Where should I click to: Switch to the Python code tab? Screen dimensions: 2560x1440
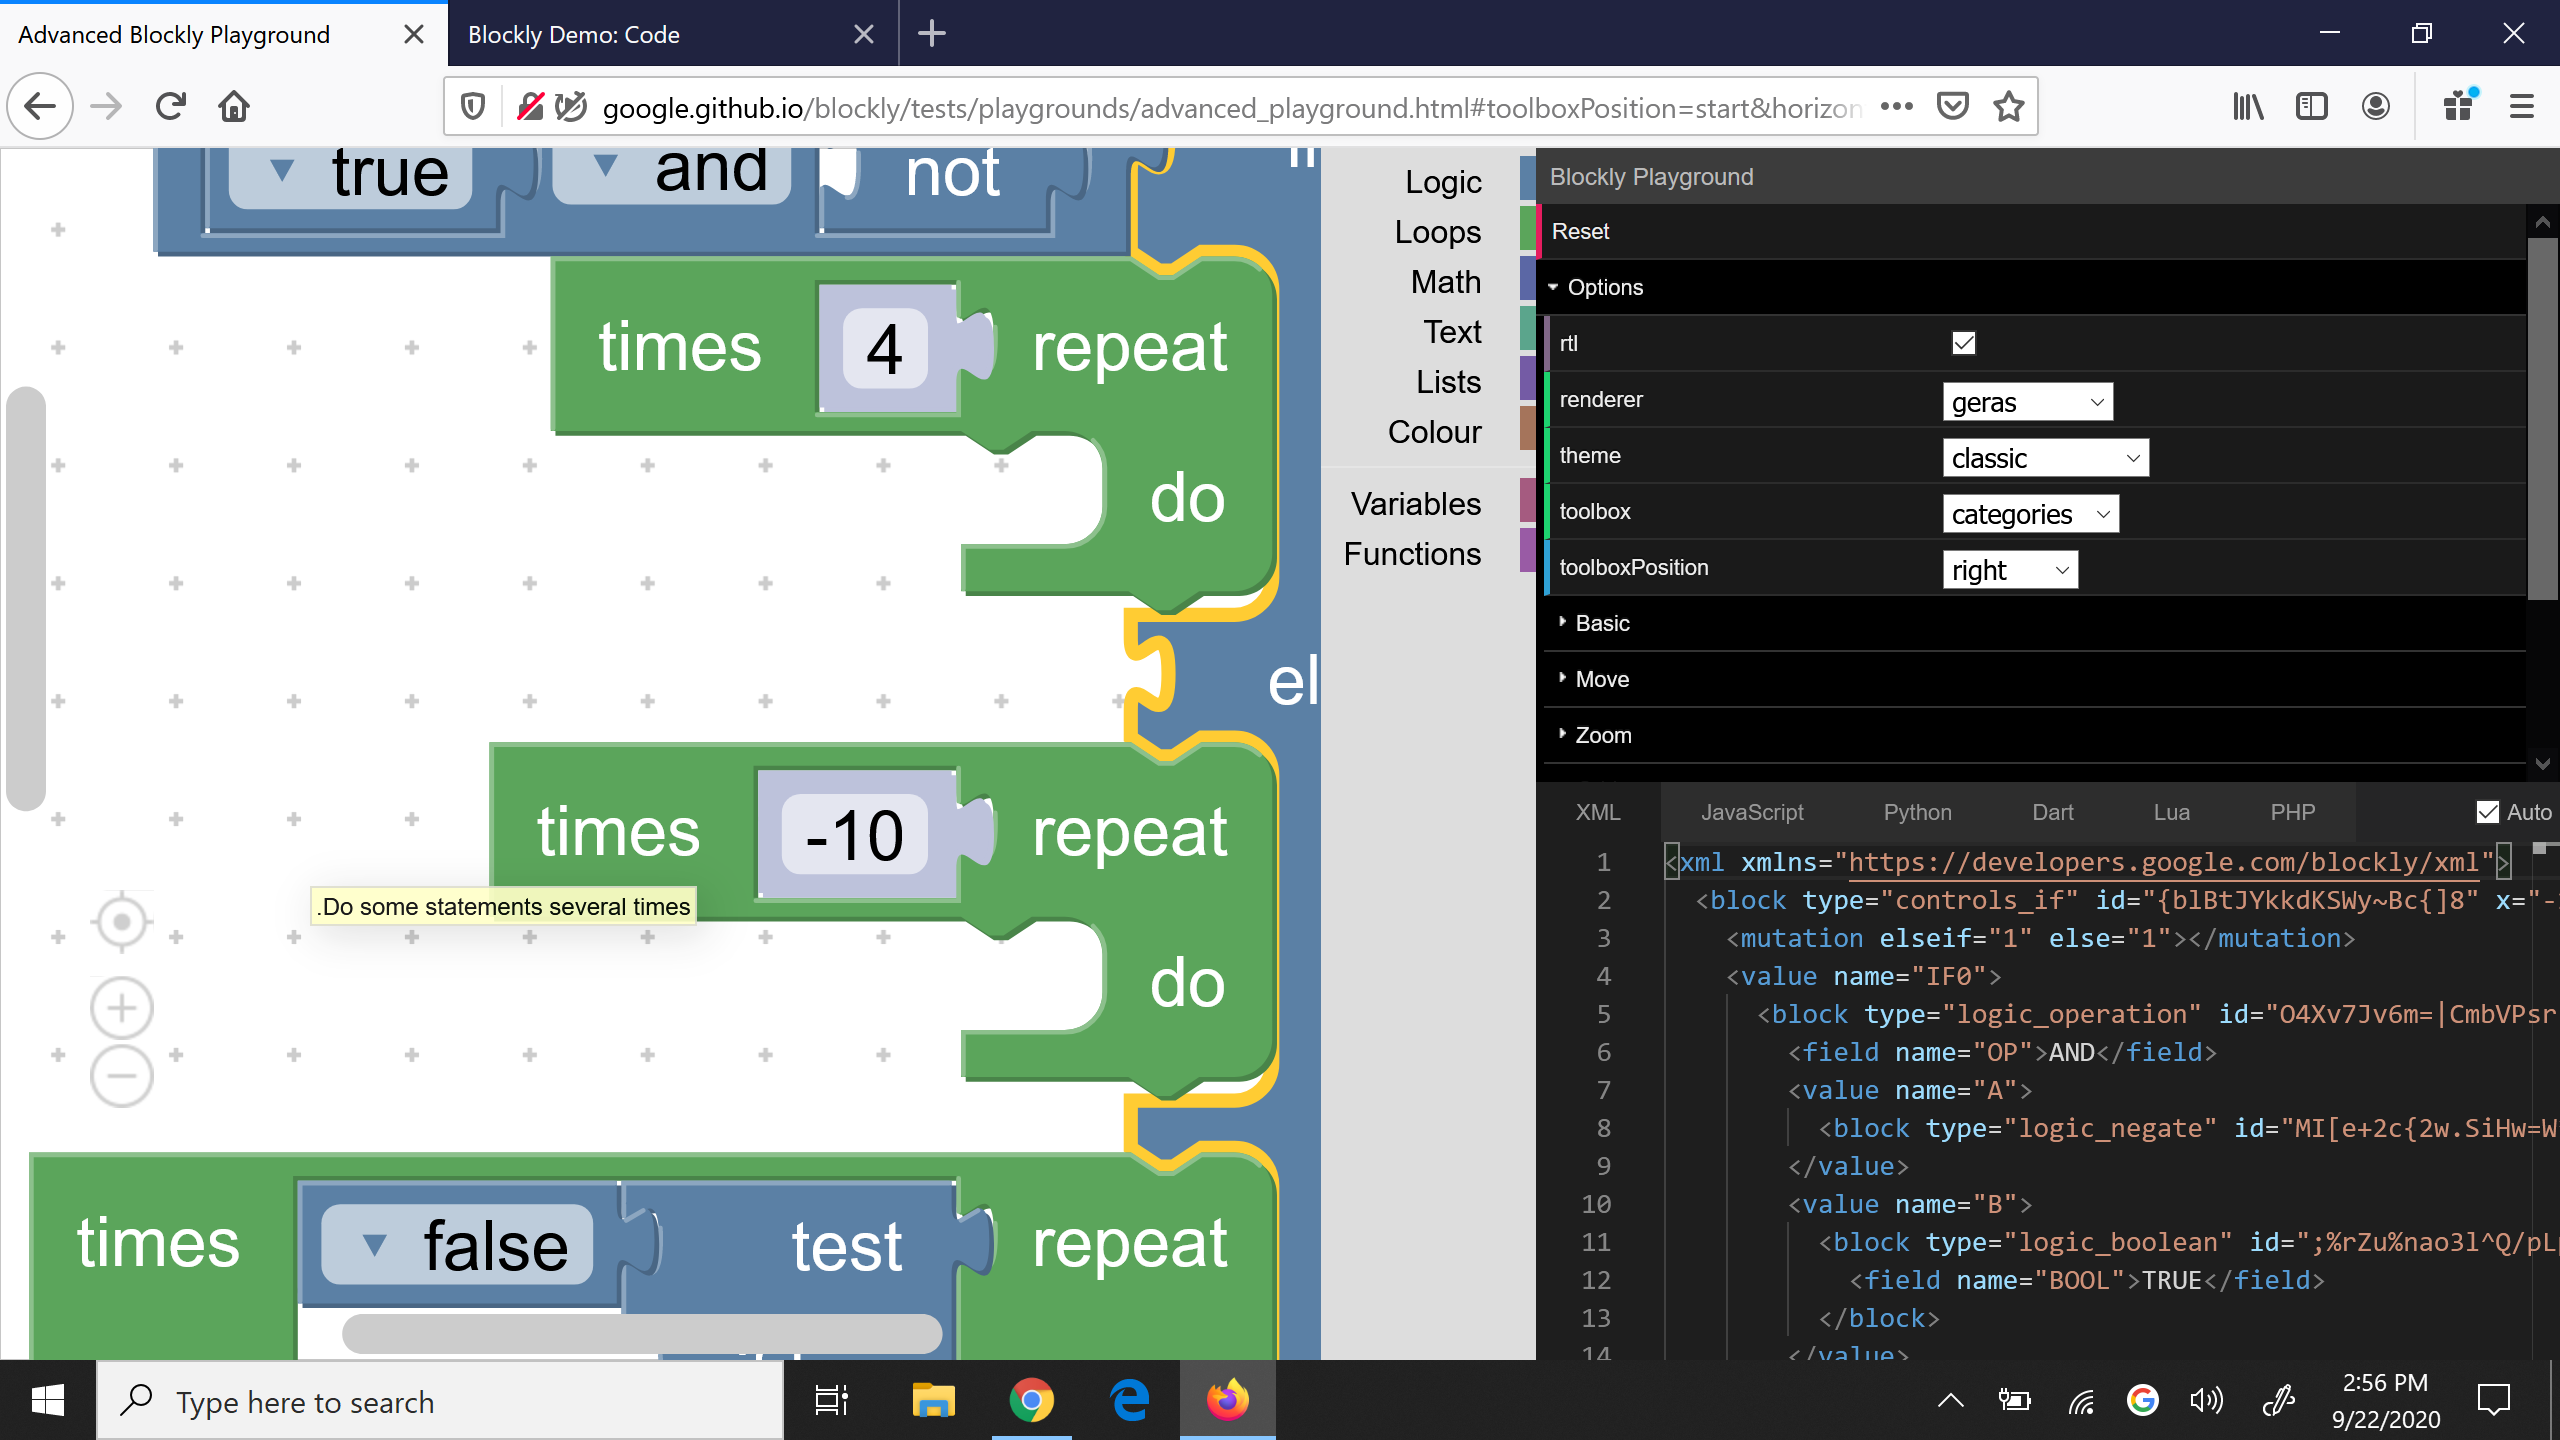(1917, 812)
